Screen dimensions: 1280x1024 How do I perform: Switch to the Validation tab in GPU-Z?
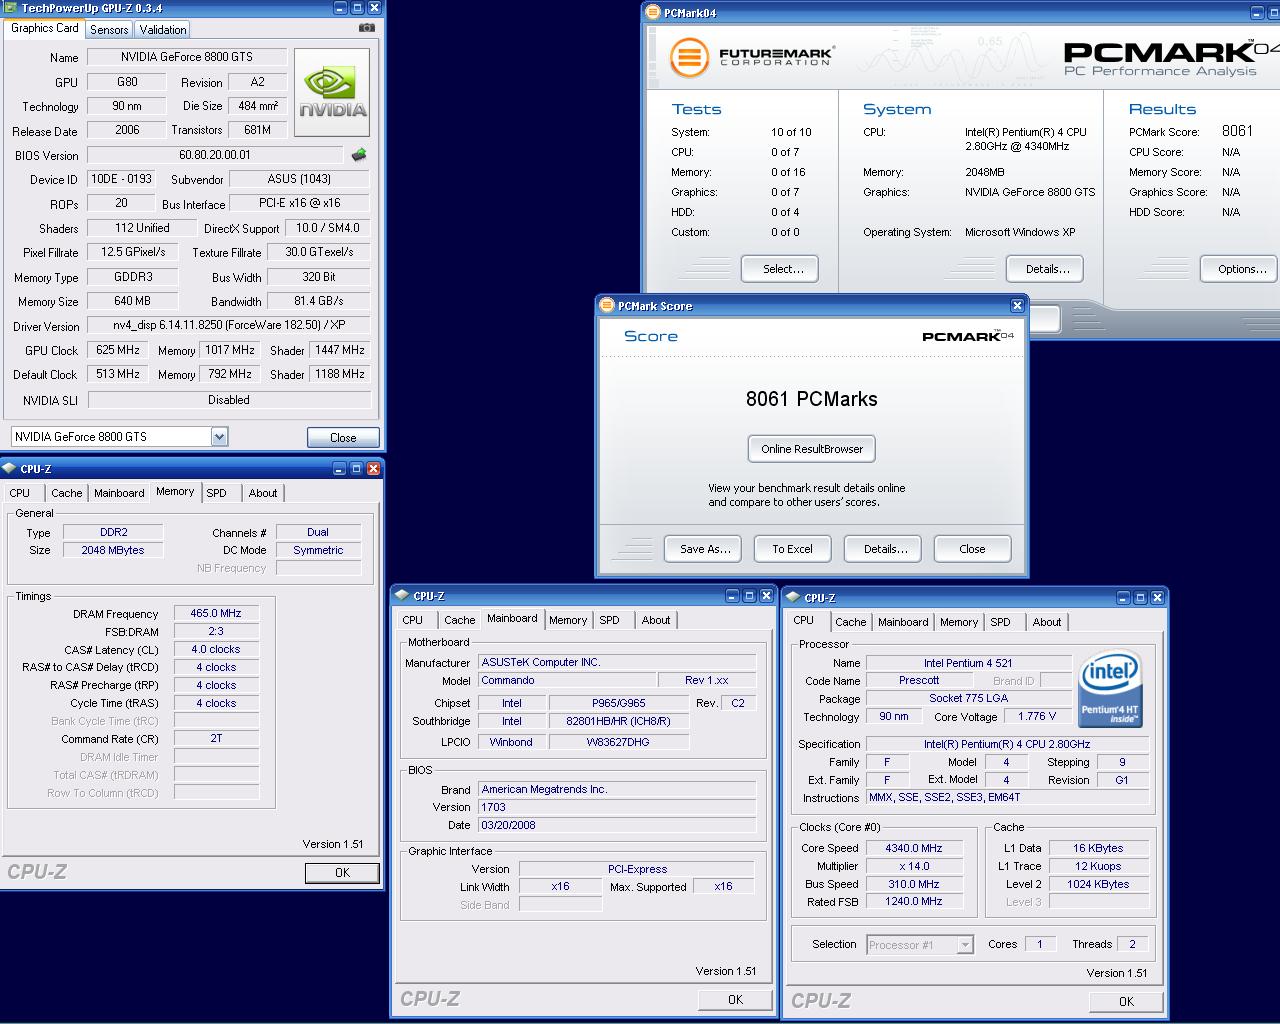(163, 30)
